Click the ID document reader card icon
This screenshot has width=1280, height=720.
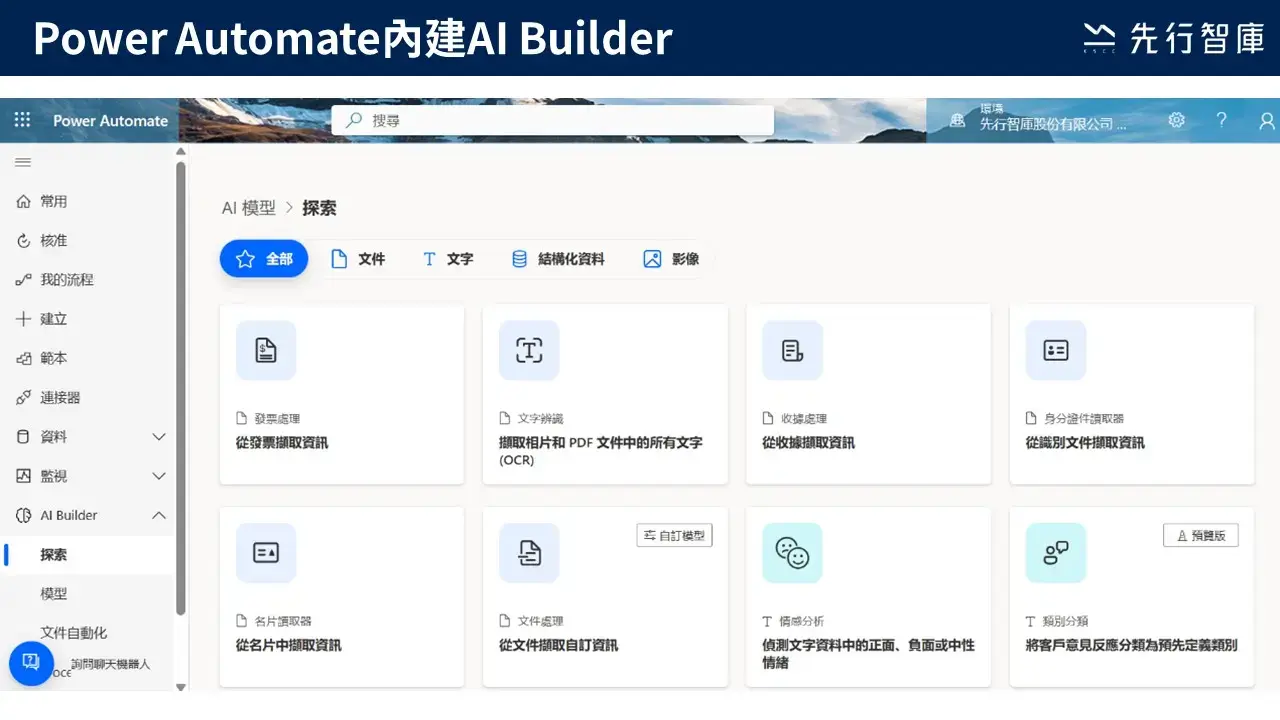(x=1056, y=350)
